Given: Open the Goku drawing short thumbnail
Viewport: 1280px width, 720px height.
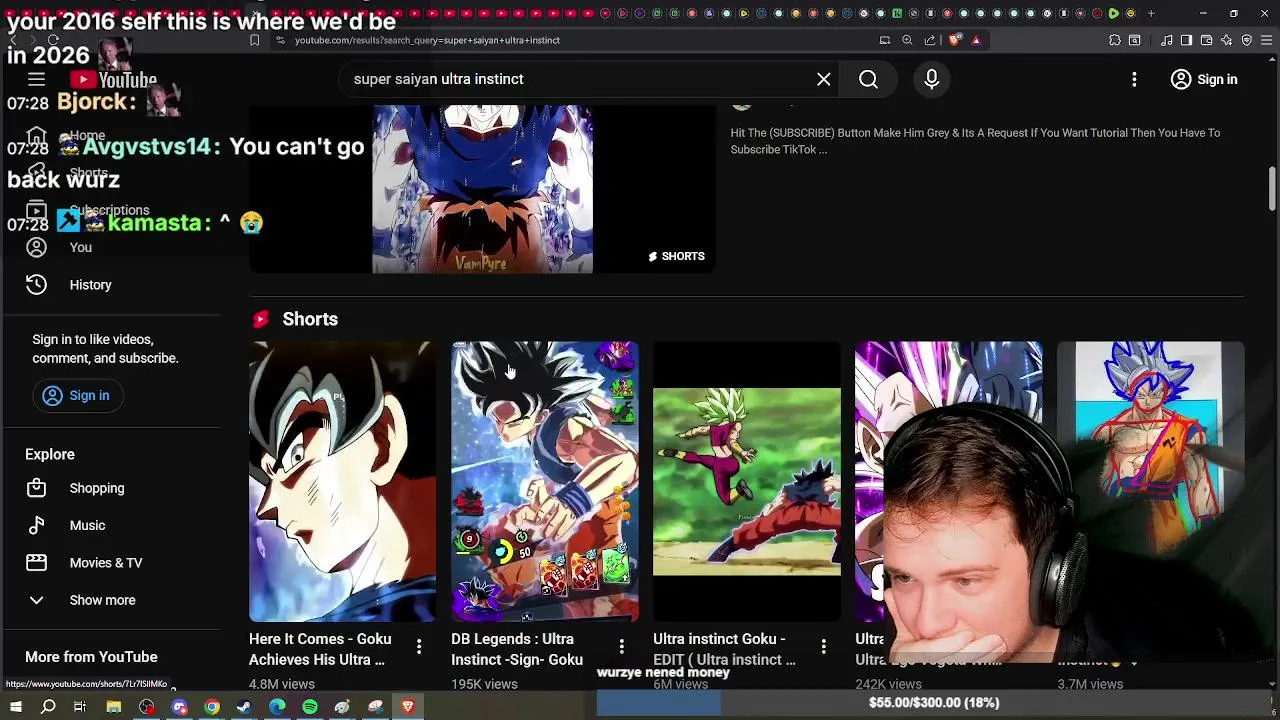Looking at the screenshot, I should (x=1150, y=445).
